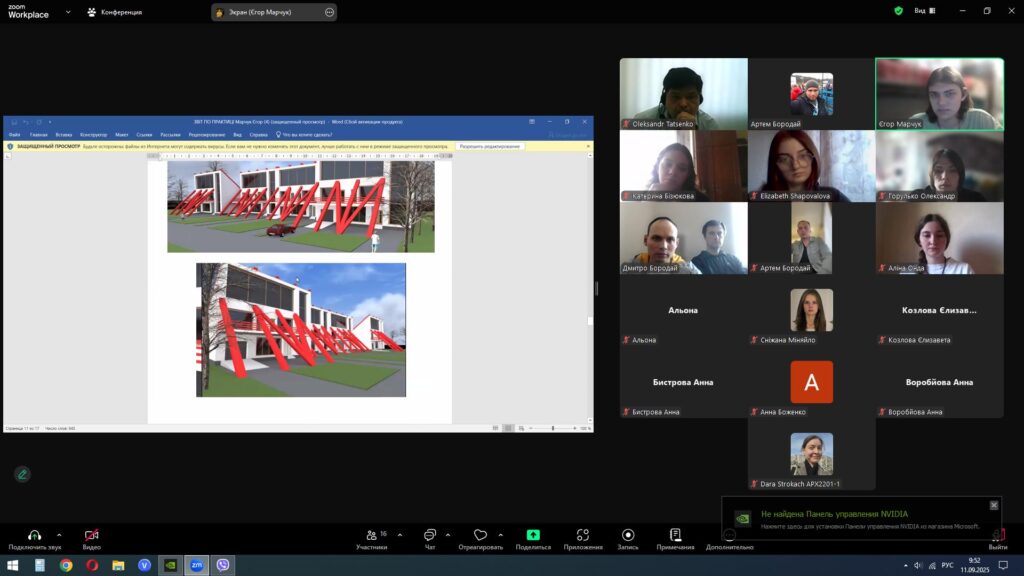Open the Zoom Workplace dropdown arrow

(68, 12)
